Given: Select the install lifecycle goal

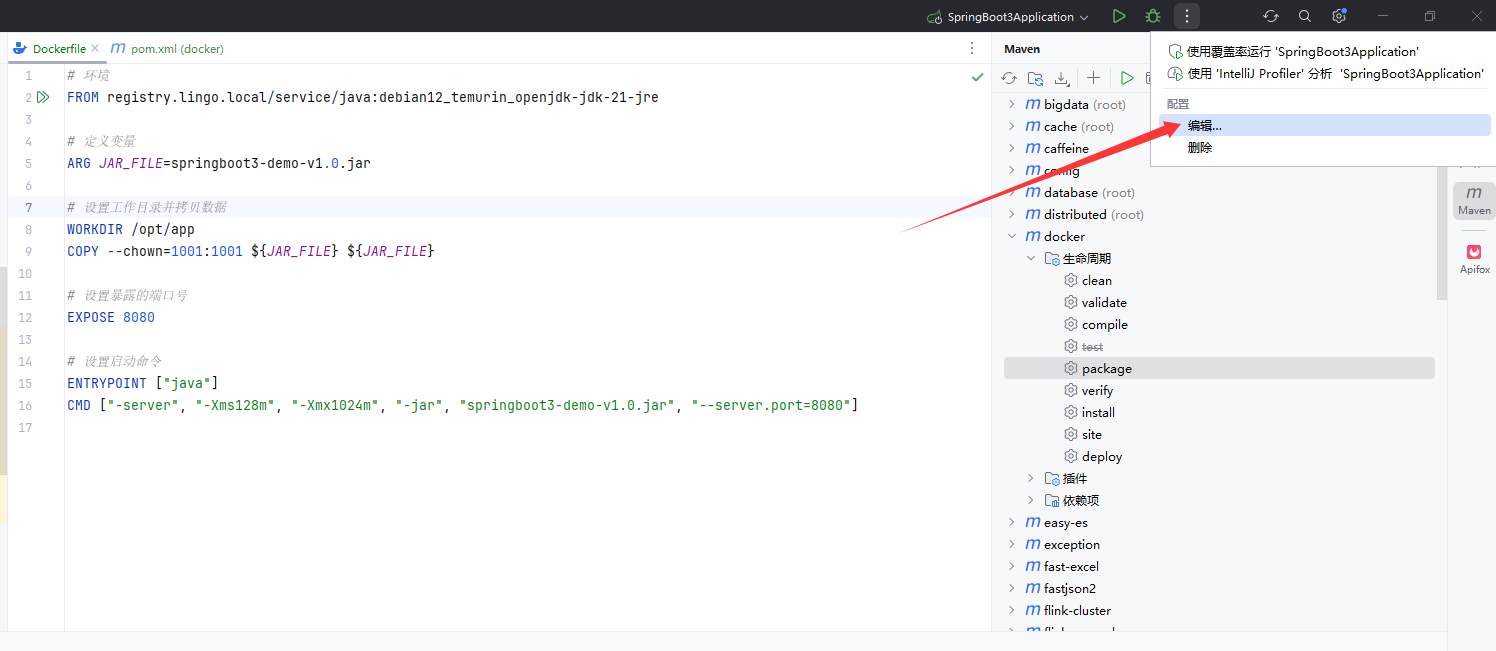Looking at the screenshot, I should pos(1098,413).
